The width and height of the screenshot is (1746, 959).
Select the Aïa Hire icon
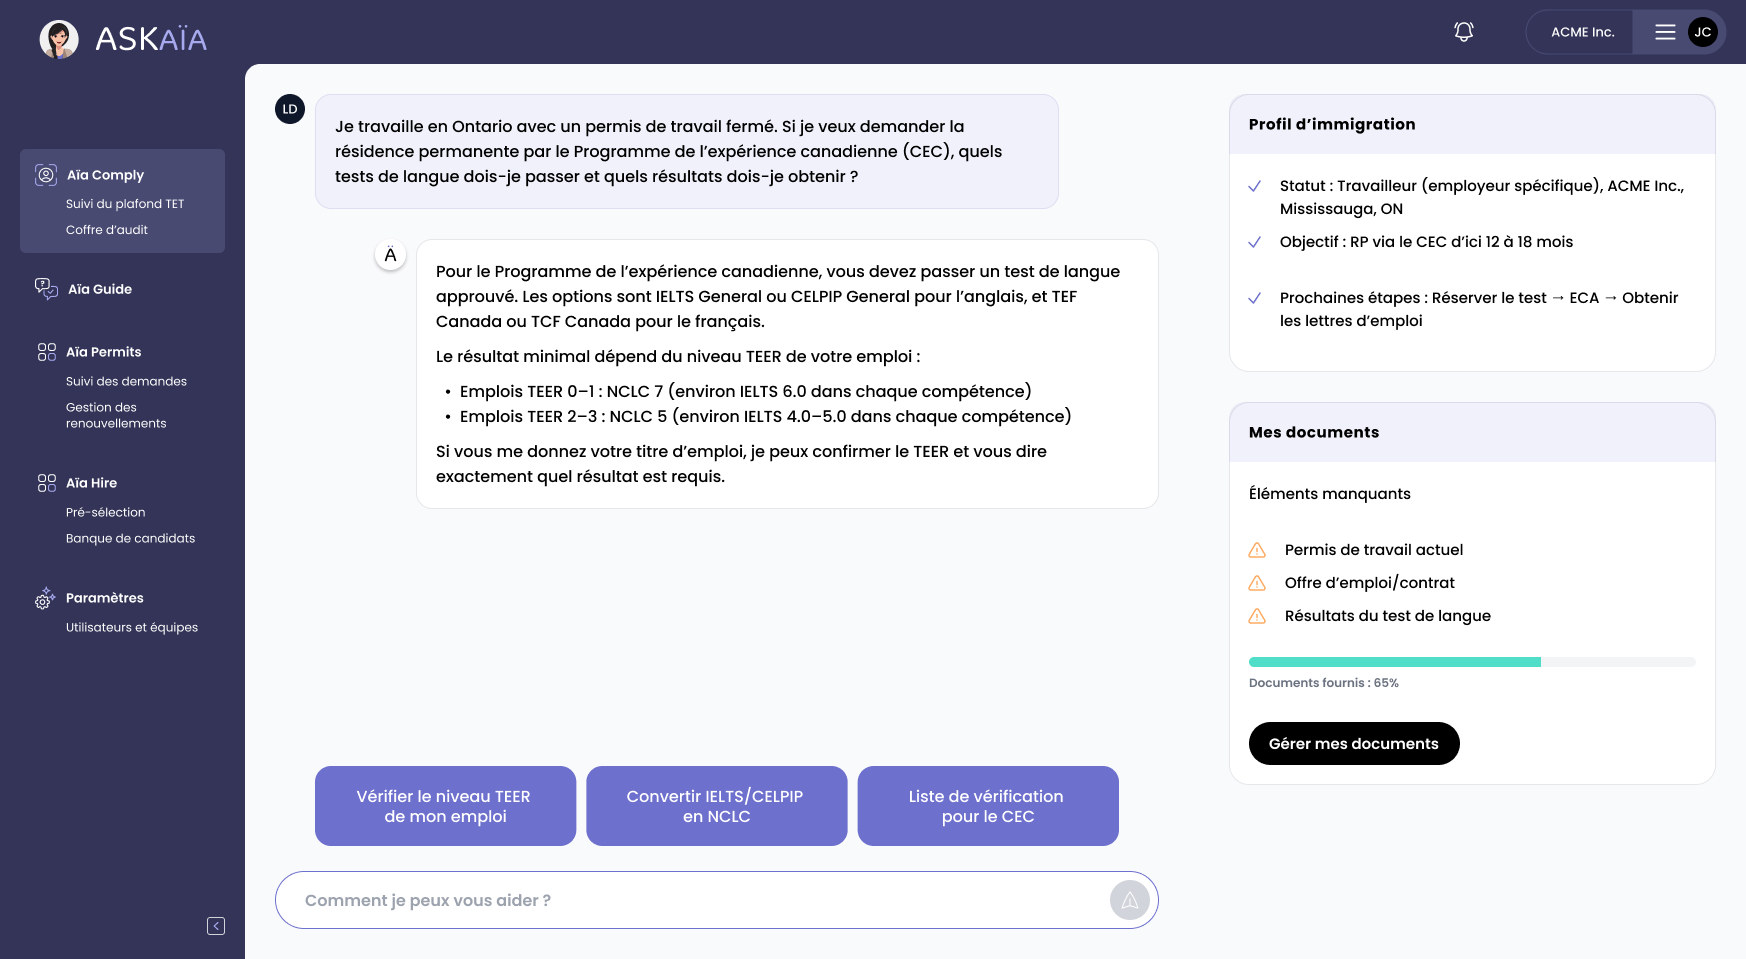(46, 483)
